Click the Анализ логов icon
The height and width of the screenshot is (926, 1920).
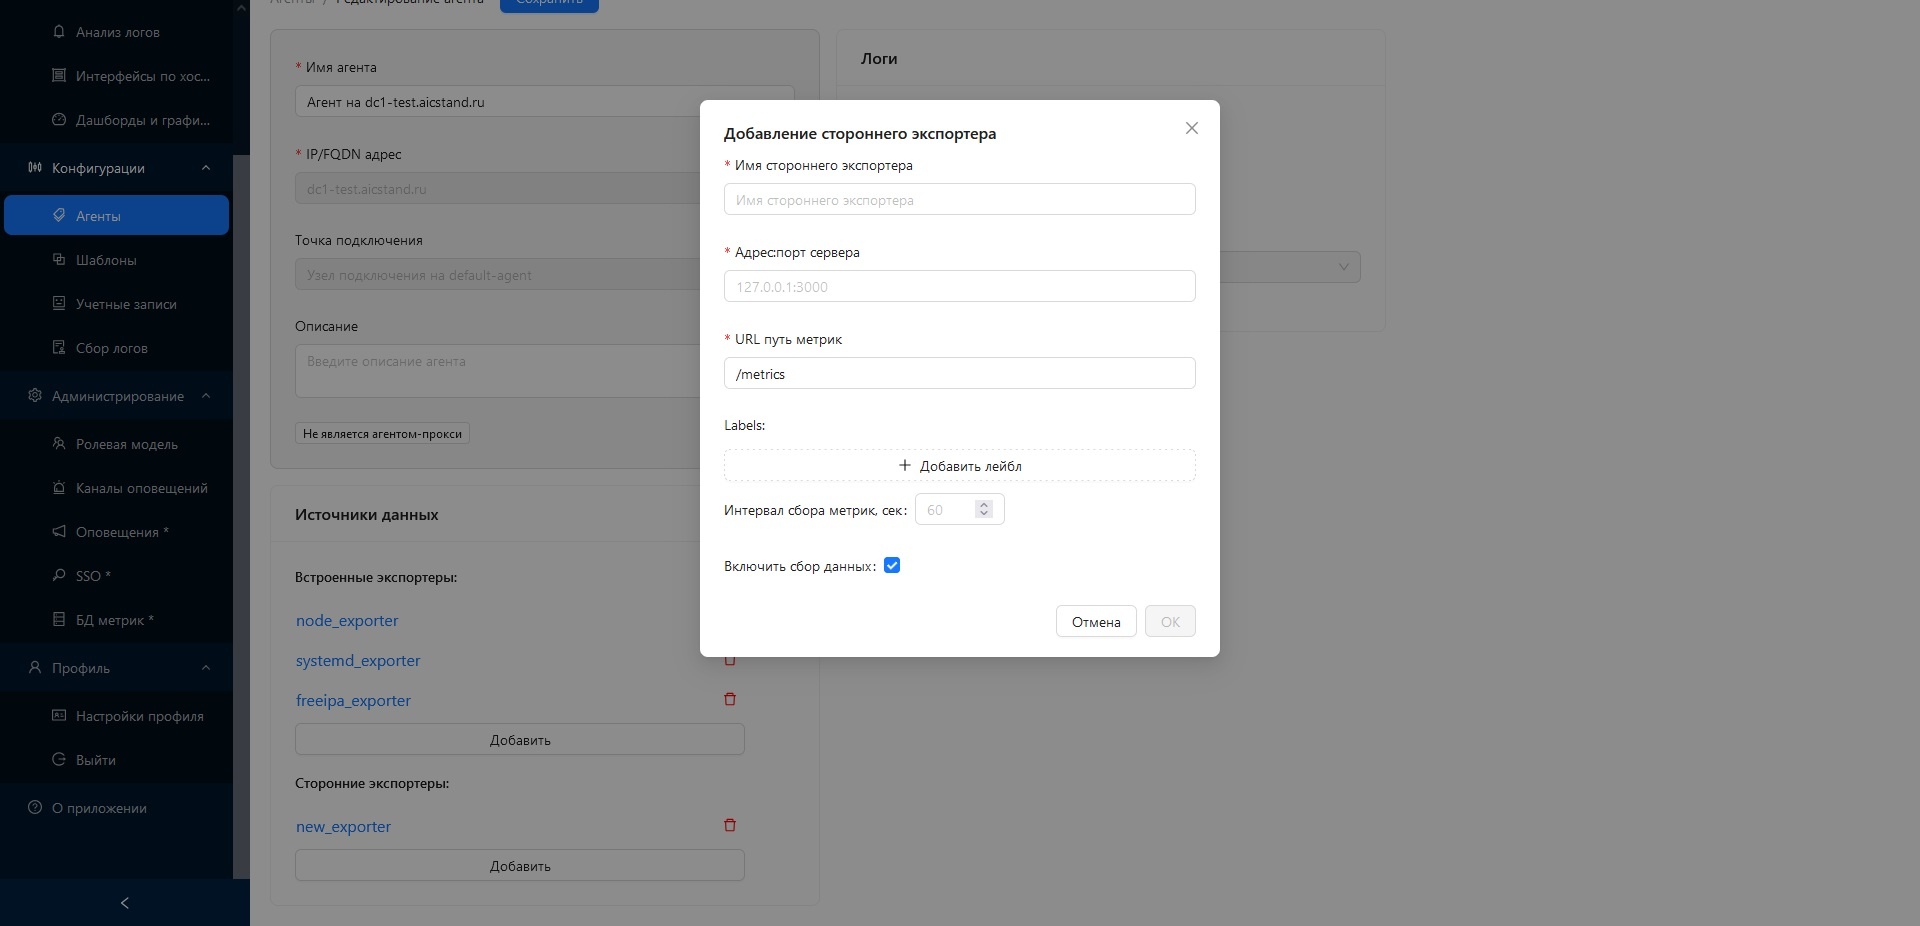pyautogui.click(x=59, y=32)
